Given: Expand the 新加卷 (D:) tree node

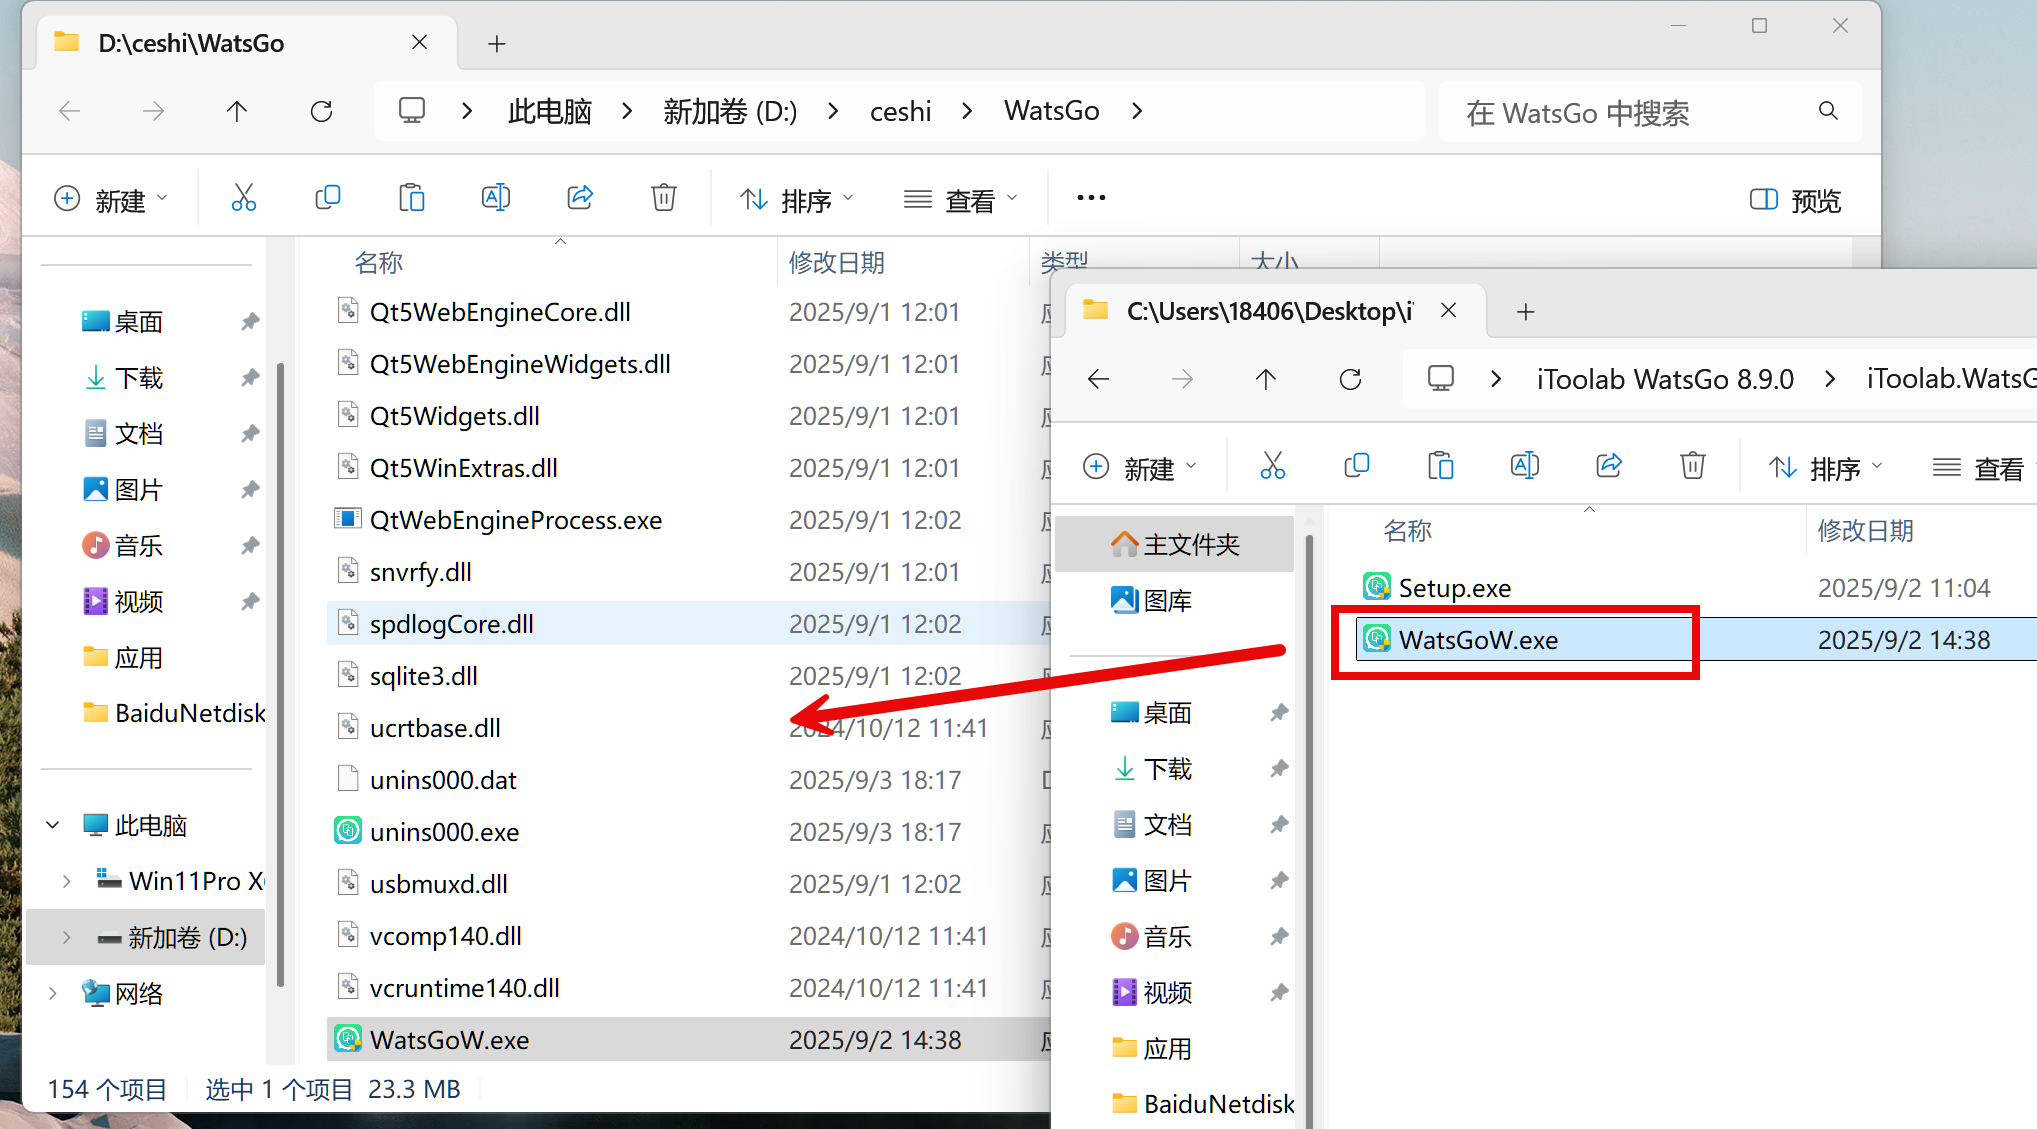Looking at the screenshot, I should pyautogui.click(x=66, y=938).
